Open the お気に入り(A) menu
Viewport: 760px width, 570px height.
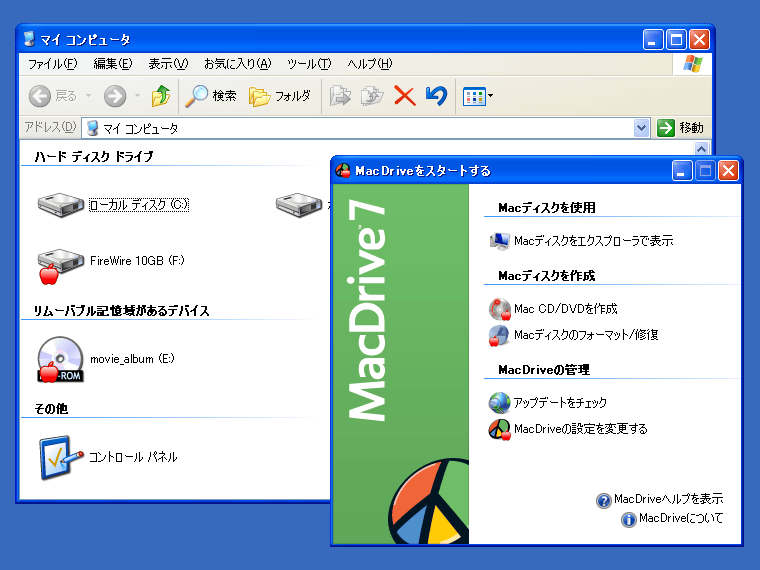238,64
